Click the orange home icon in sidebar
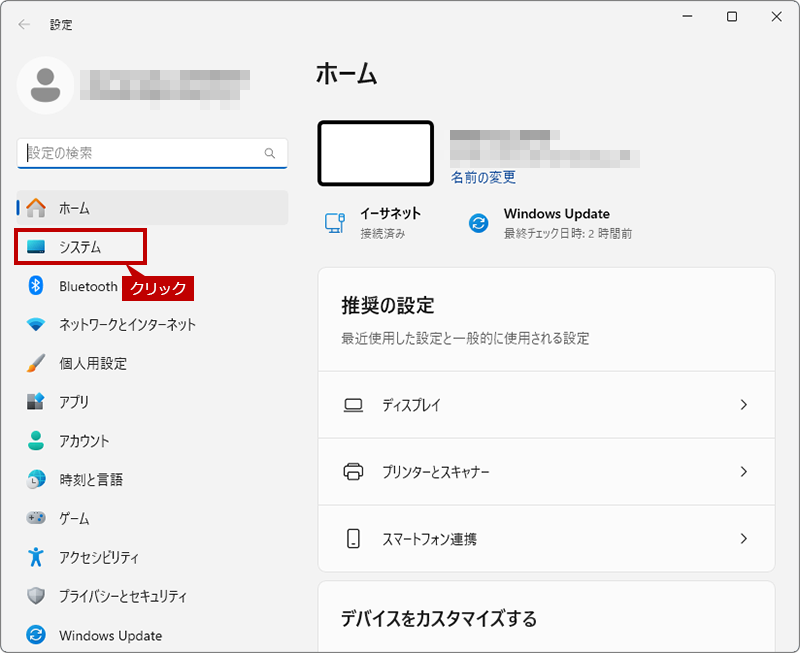The height and width of the screenshot is (653, 800). pyautogui.click(x=36, y=208)
